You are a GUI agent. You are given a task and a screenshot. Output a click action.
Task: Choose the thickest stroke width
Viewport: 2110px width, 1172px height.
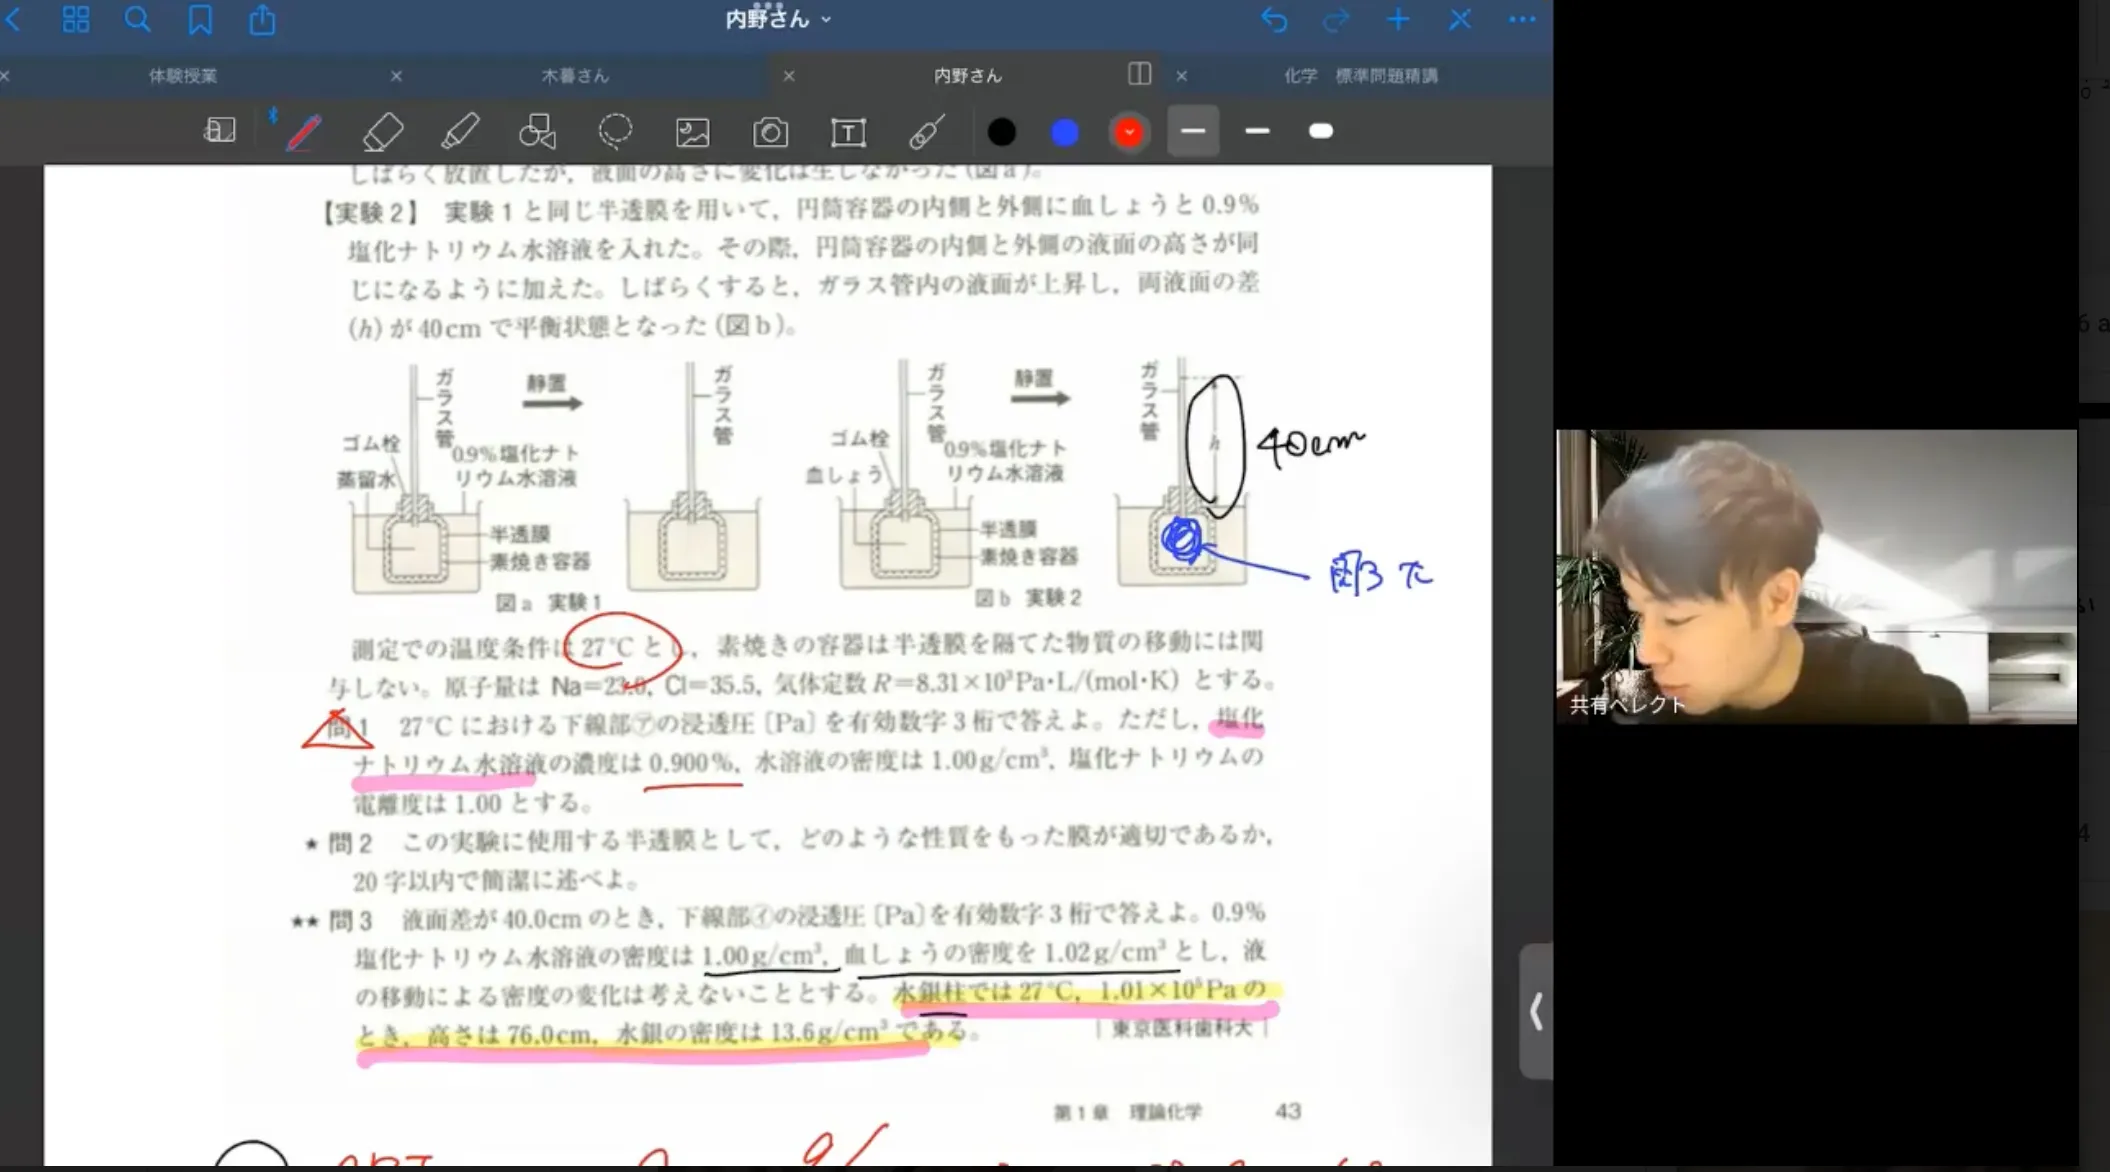point(1321,131)
